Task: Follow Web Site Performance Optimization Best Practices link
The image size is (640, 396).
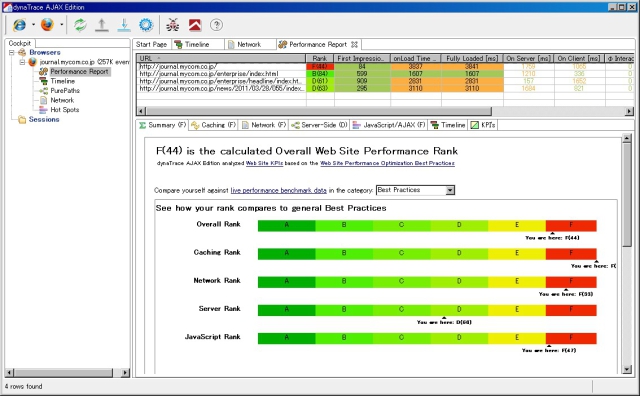Action: pos(387,163)
